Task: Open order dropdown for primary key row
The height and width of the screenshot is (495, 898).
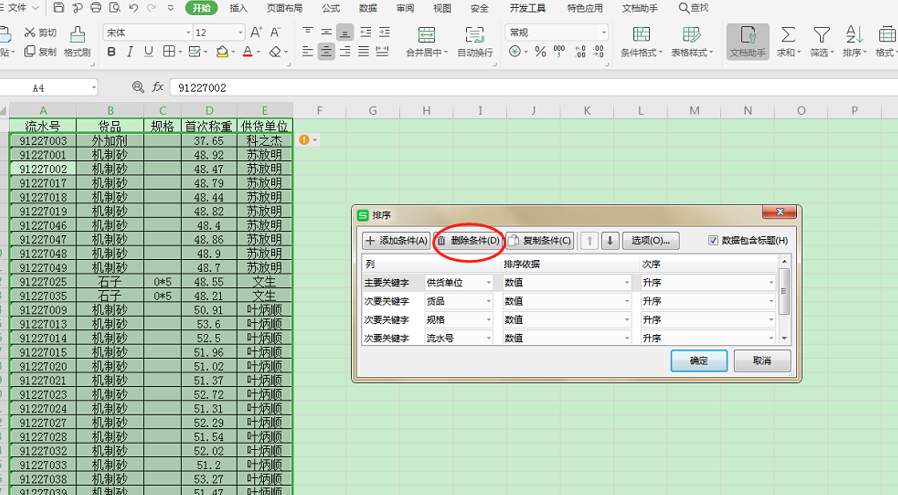Action: click(771, 283)
